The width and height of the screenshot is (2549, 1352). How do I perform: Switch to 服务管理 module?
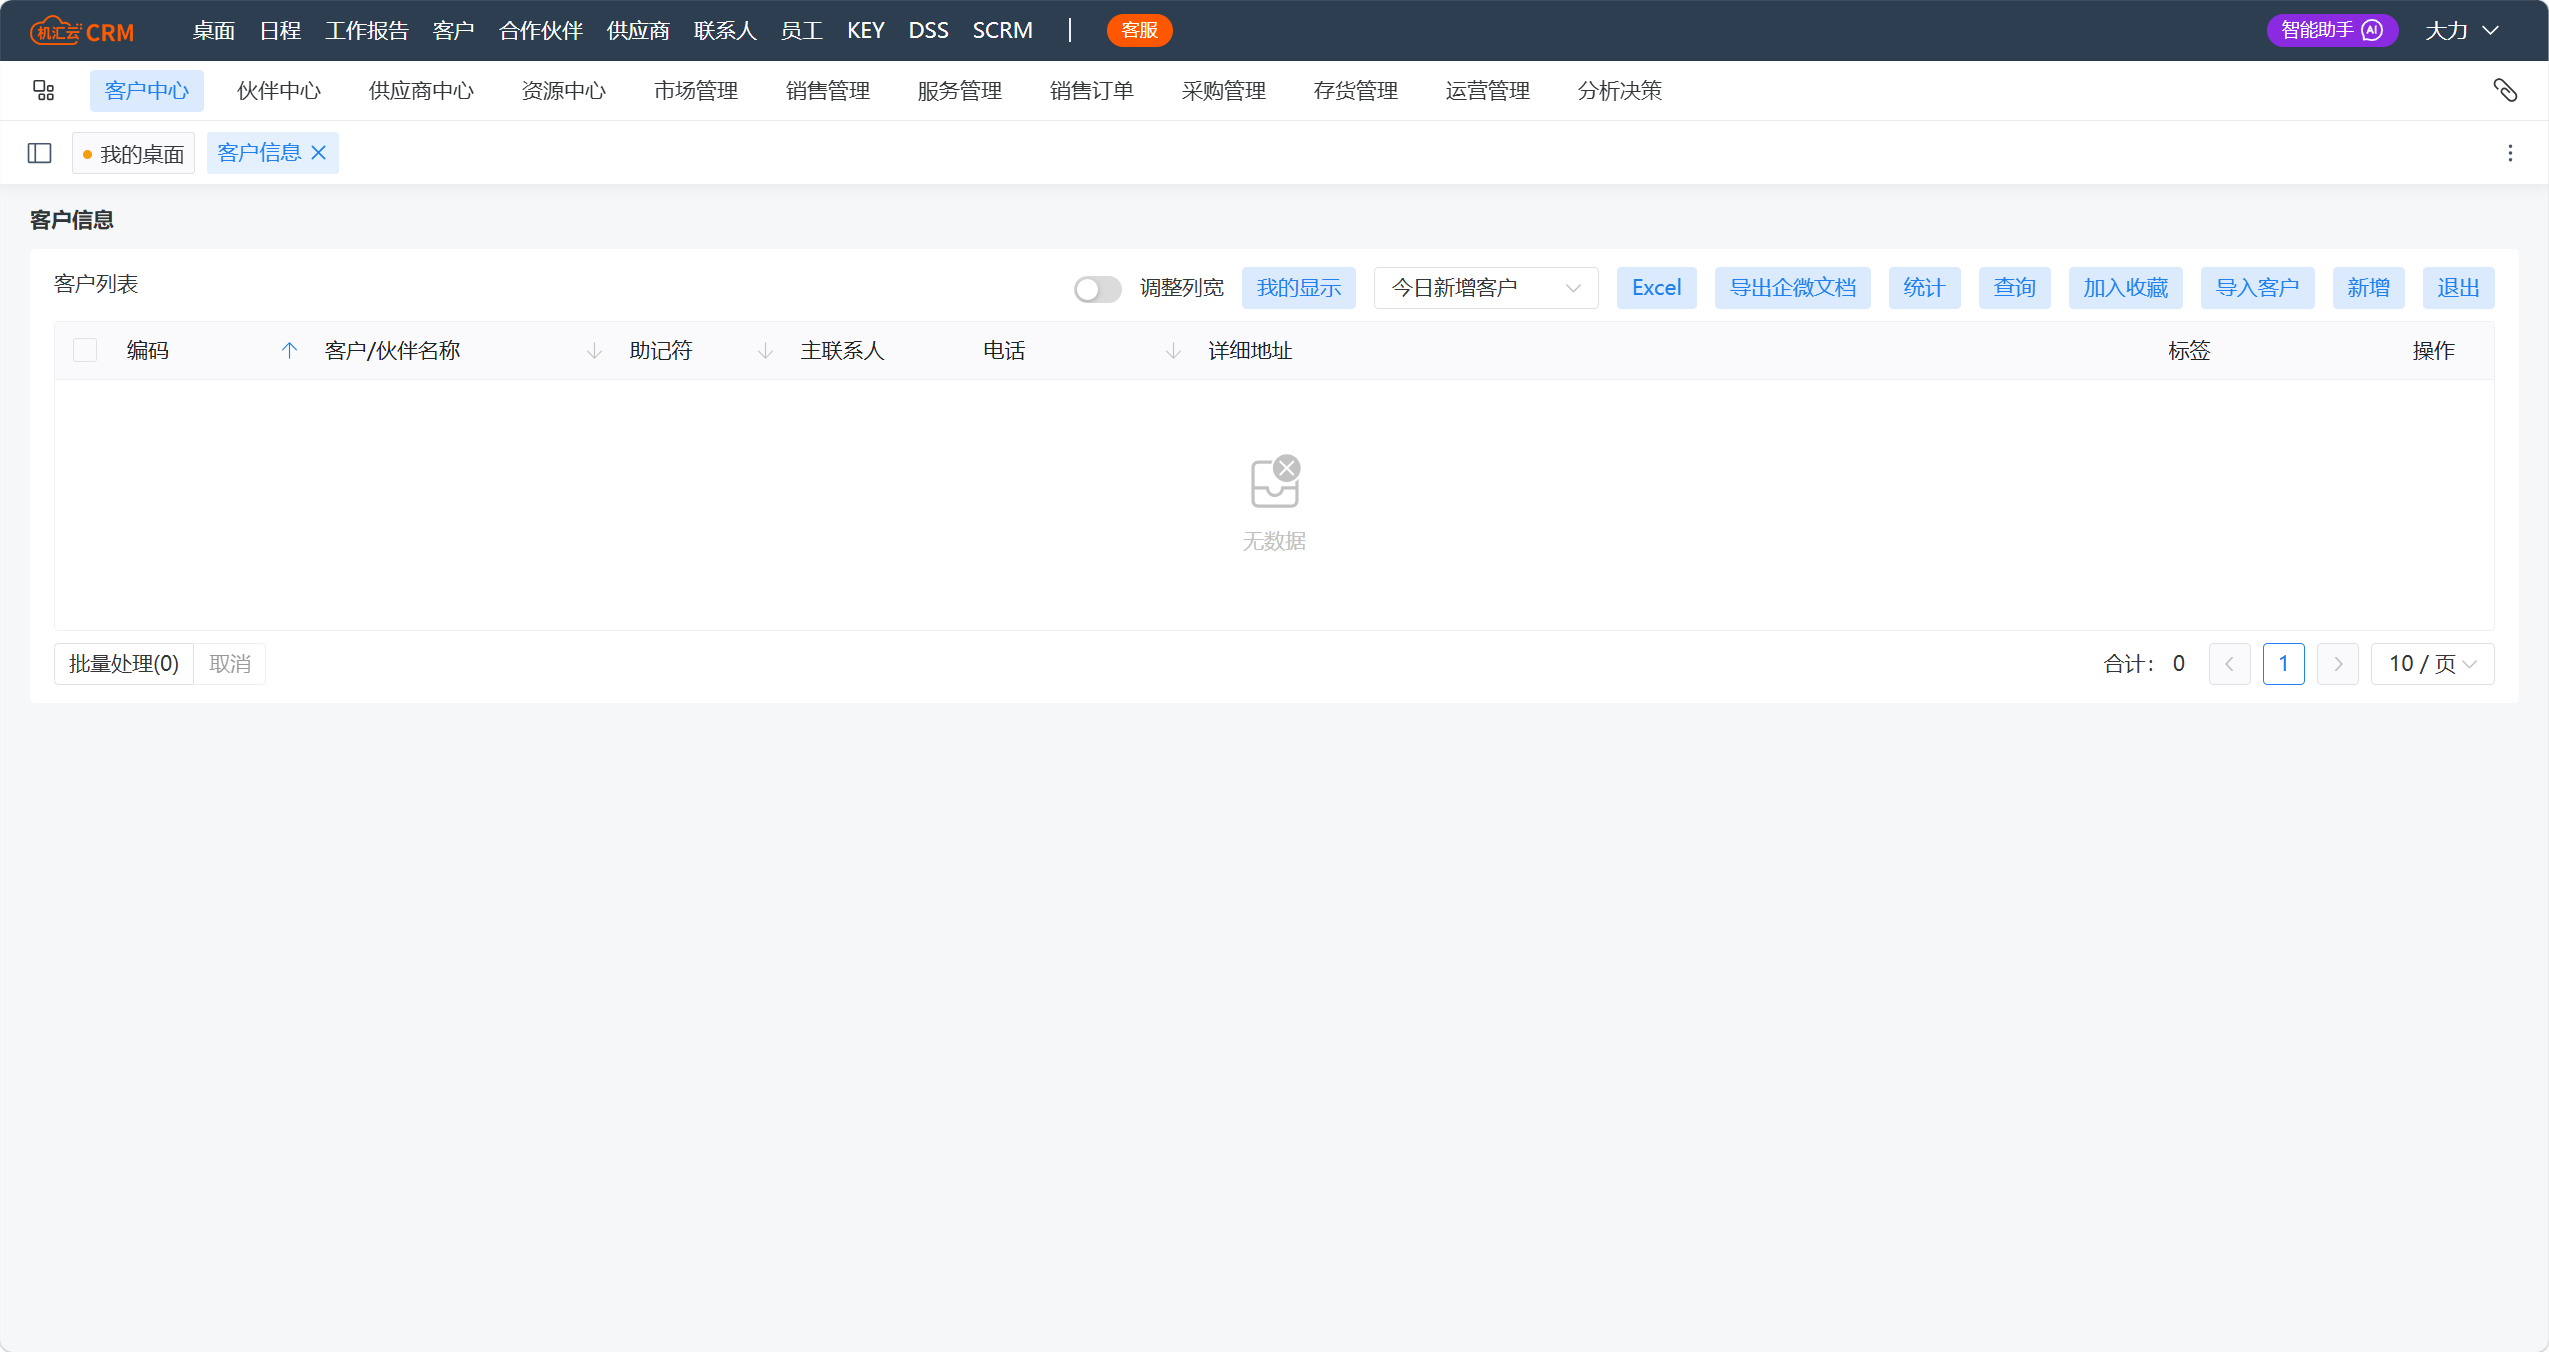(960, 91)
